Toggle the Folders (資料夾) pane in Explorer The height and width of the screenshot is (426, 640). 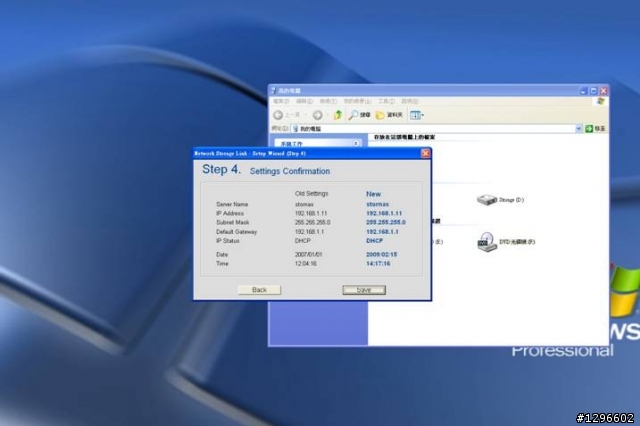click(x=389, y=115)
